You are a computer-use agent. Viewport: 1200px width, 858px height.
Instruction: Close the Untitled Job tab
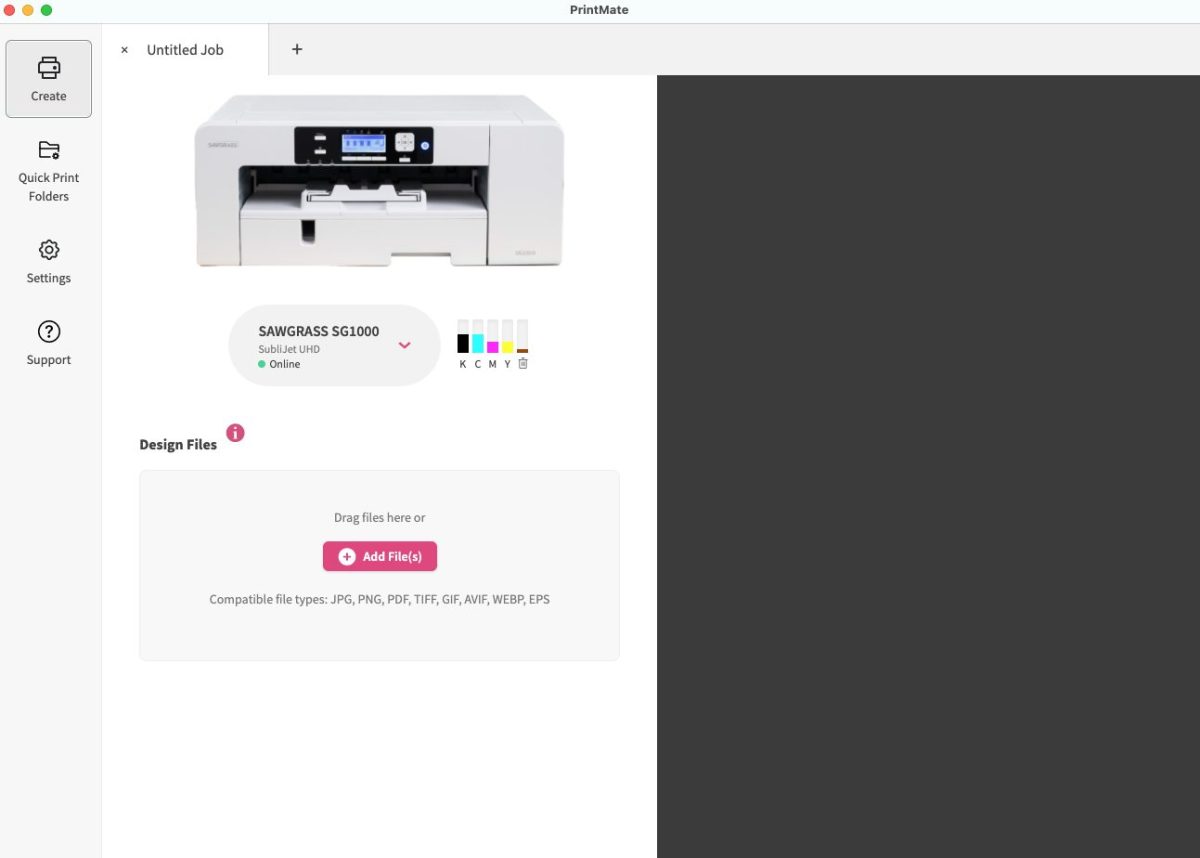click(125, 50)
